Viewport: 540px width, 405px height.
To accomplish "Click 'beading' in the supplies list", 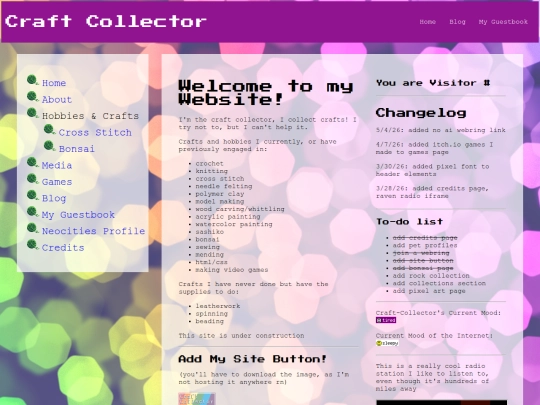I will (209, 321).
